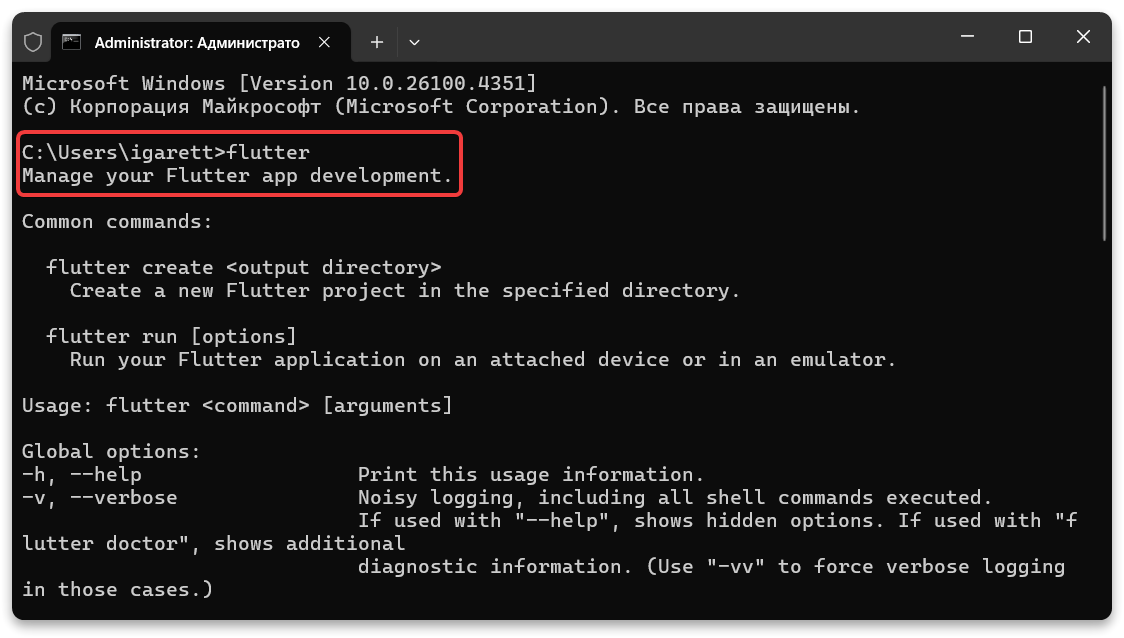Close the terminal window
This screenshot has height=638, width=1124.
[x=1083, y=37]
